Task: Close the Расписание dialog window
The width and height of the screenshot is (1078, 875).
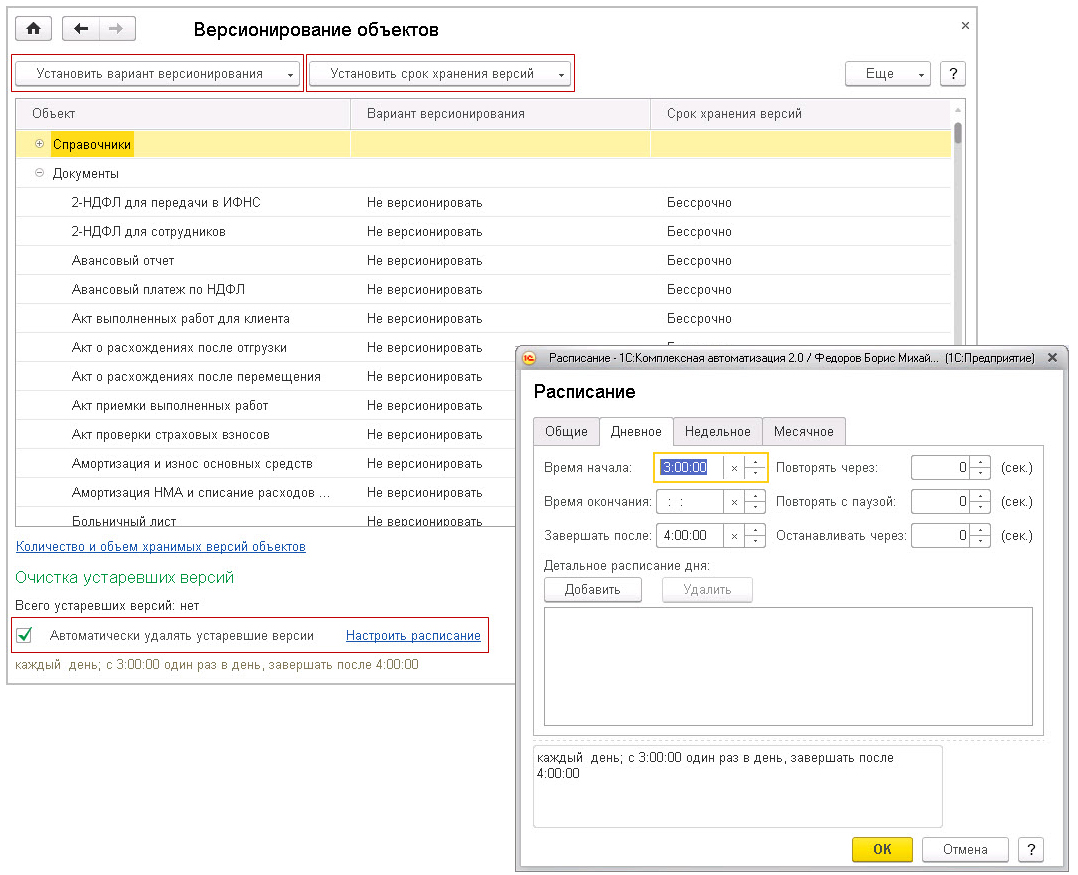Action: pos(1053,357)
